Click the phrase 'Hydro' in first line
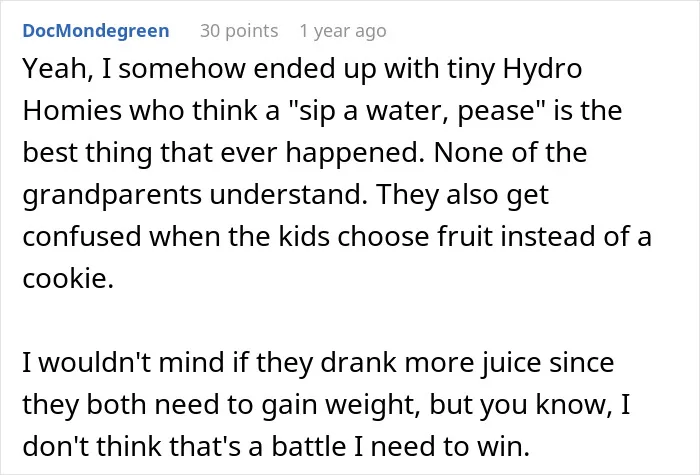 pyautogui.click(x=542, y=70)
